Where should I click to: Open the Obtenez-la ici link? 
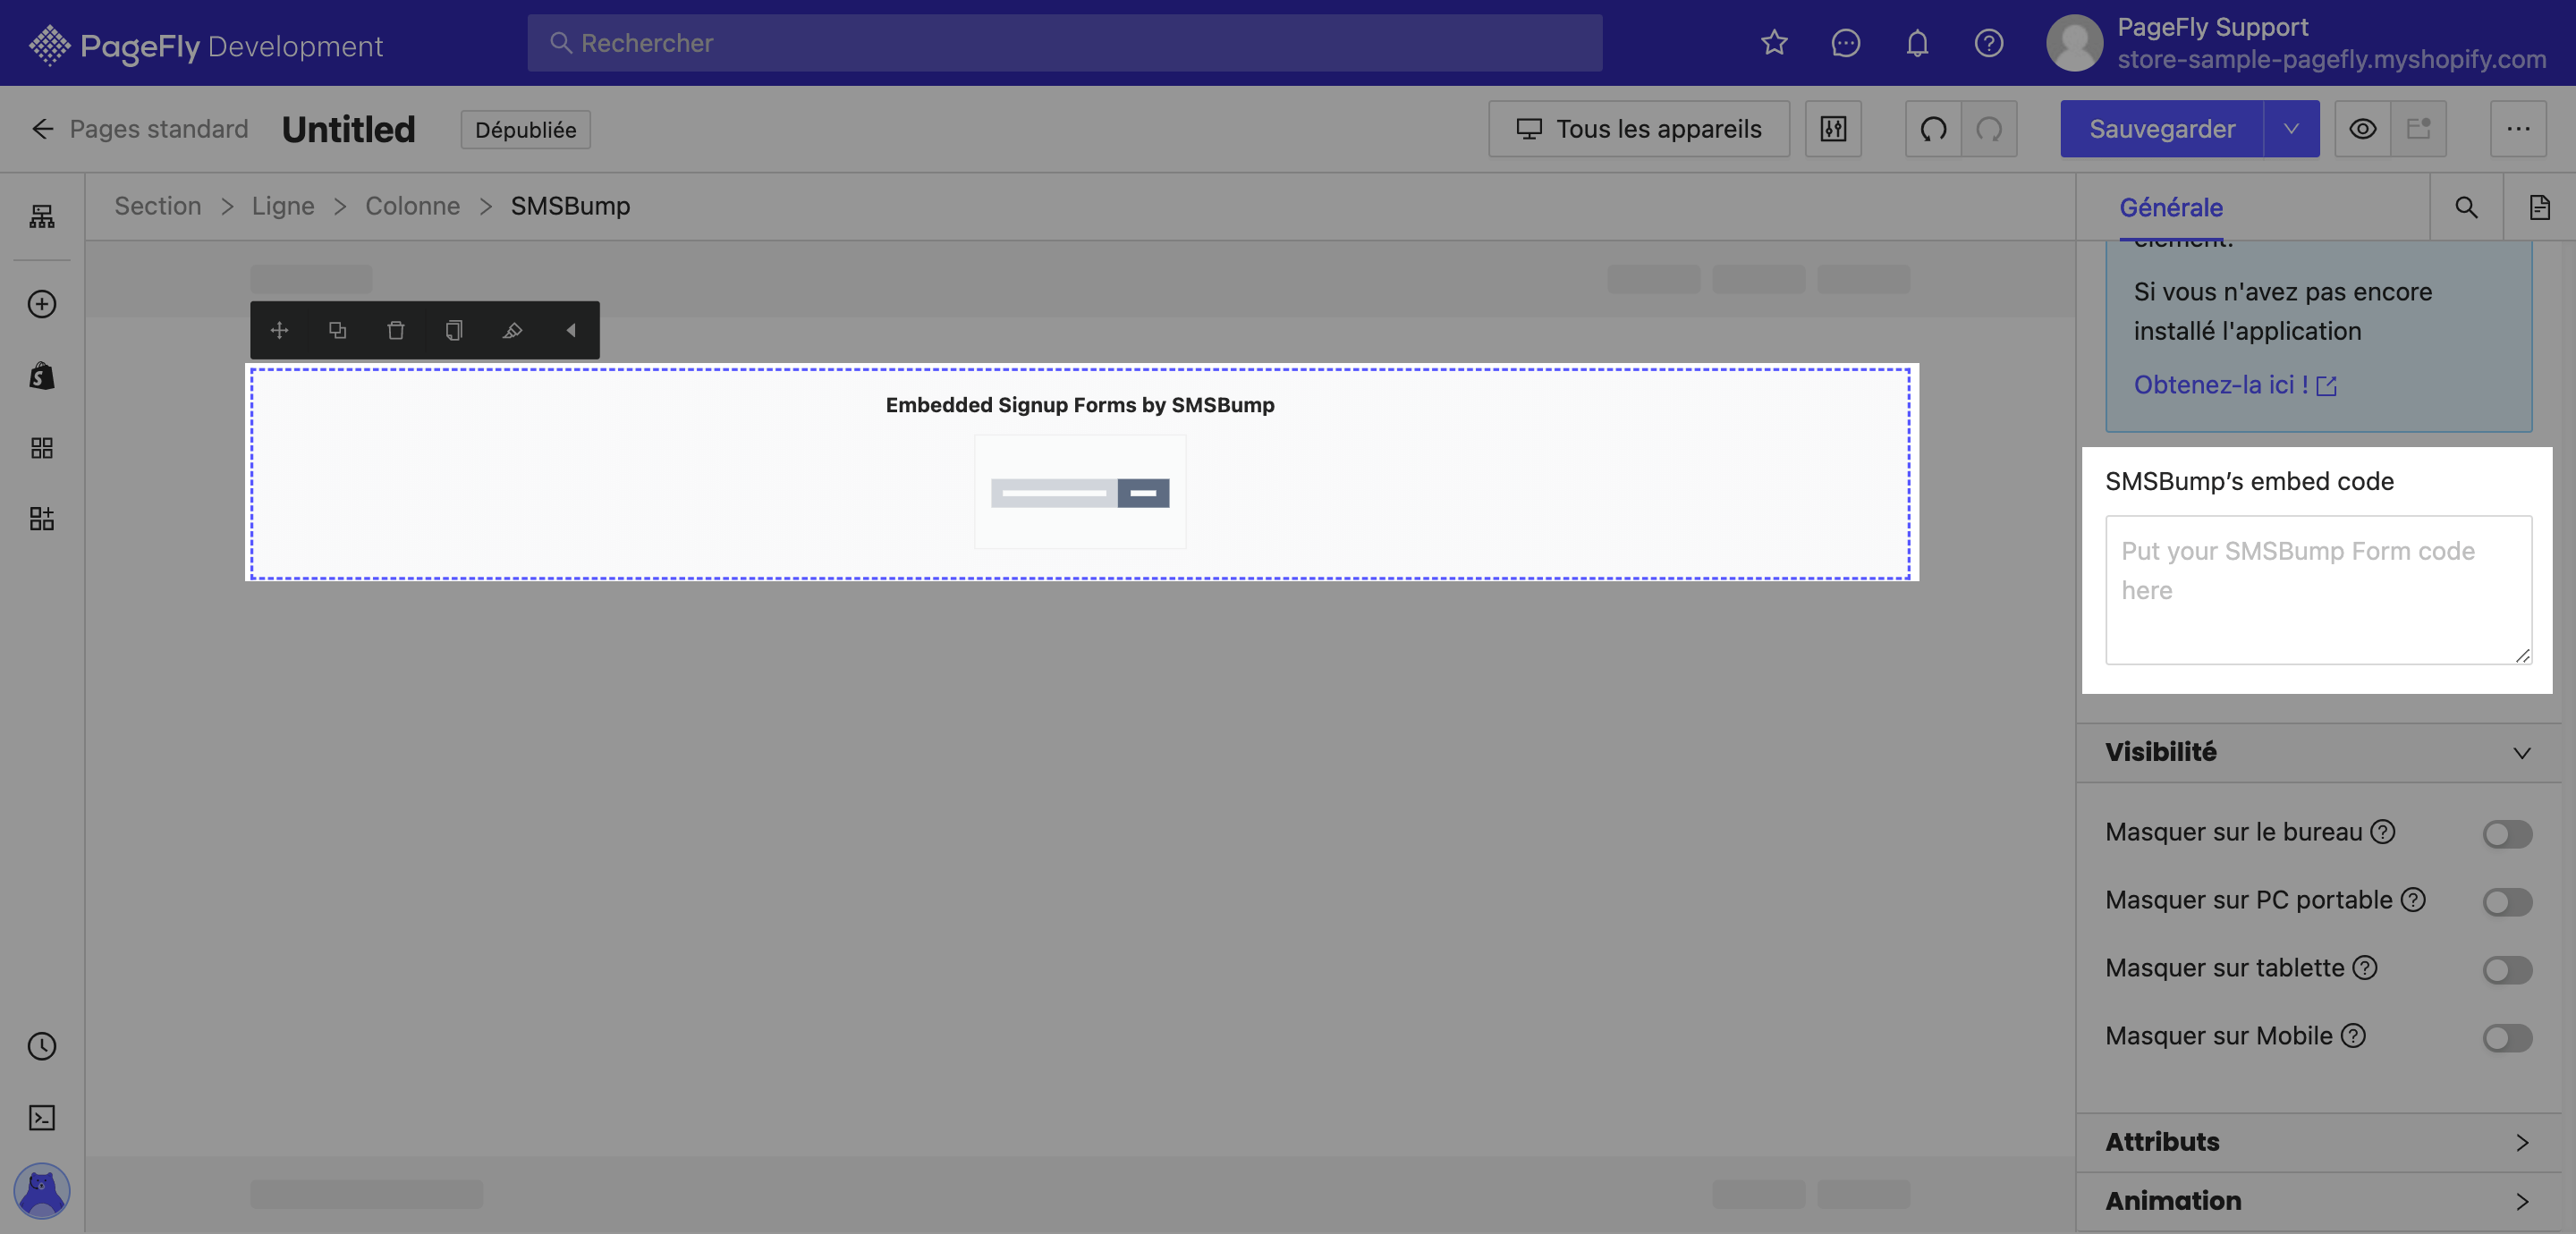point(2234,385)
